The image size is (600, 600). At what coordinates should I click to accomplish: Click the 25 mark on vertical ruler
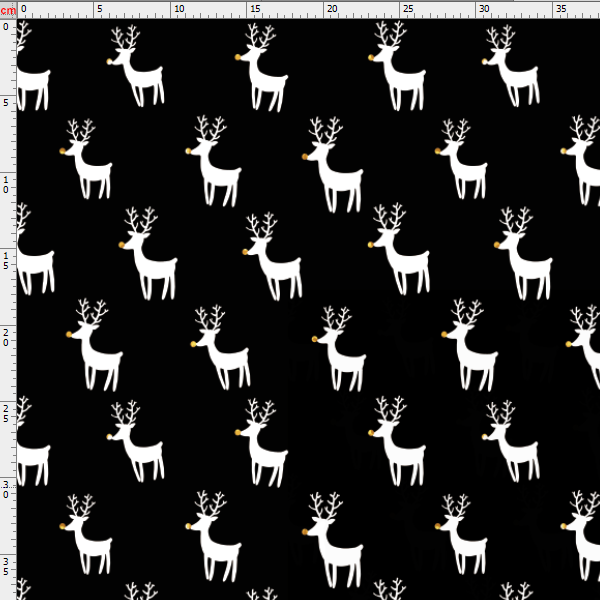point(5,414)
